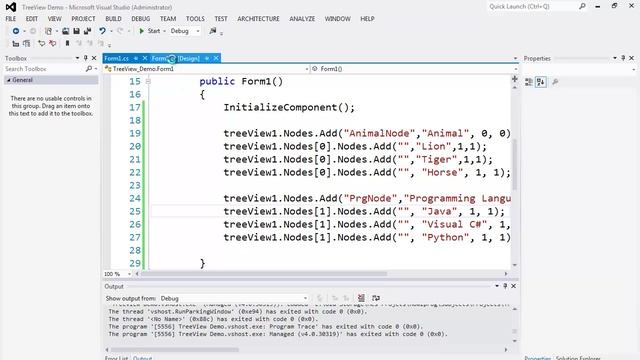
Task: Open the BUILD menu
Action: [x=113, y=19]
